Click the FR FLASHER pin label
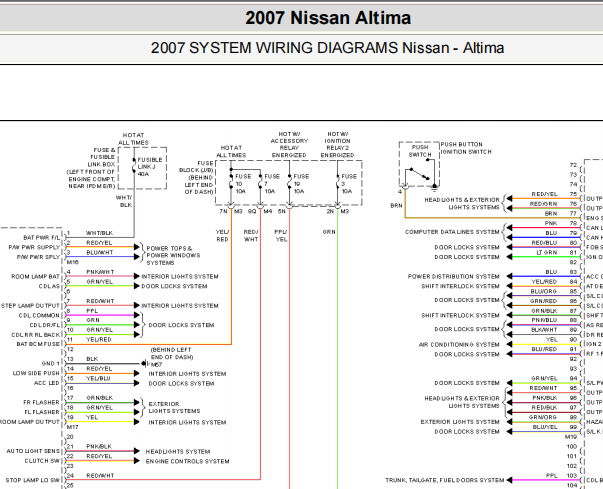Screen dimensions: 603x489 41,403
